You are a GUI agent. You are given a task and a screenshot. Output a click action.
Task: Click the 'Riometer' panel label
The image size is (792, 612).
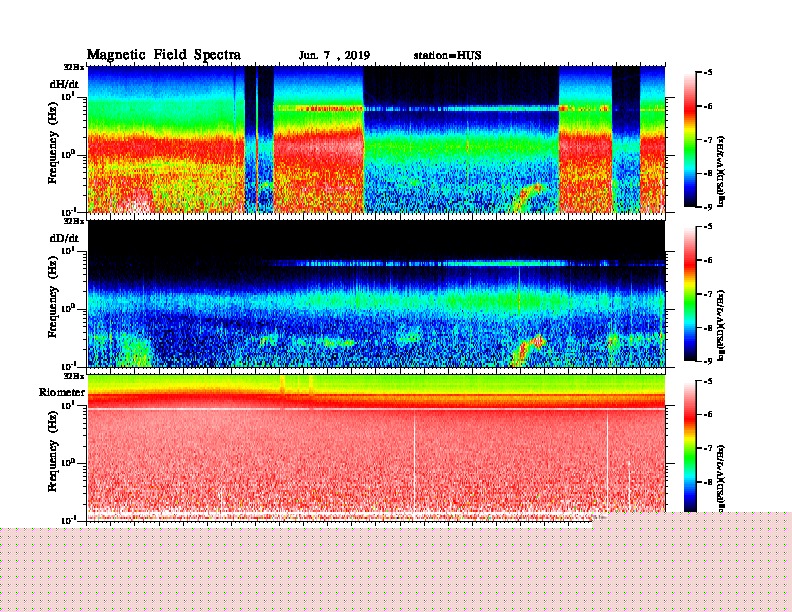click(x=62, y=392)
